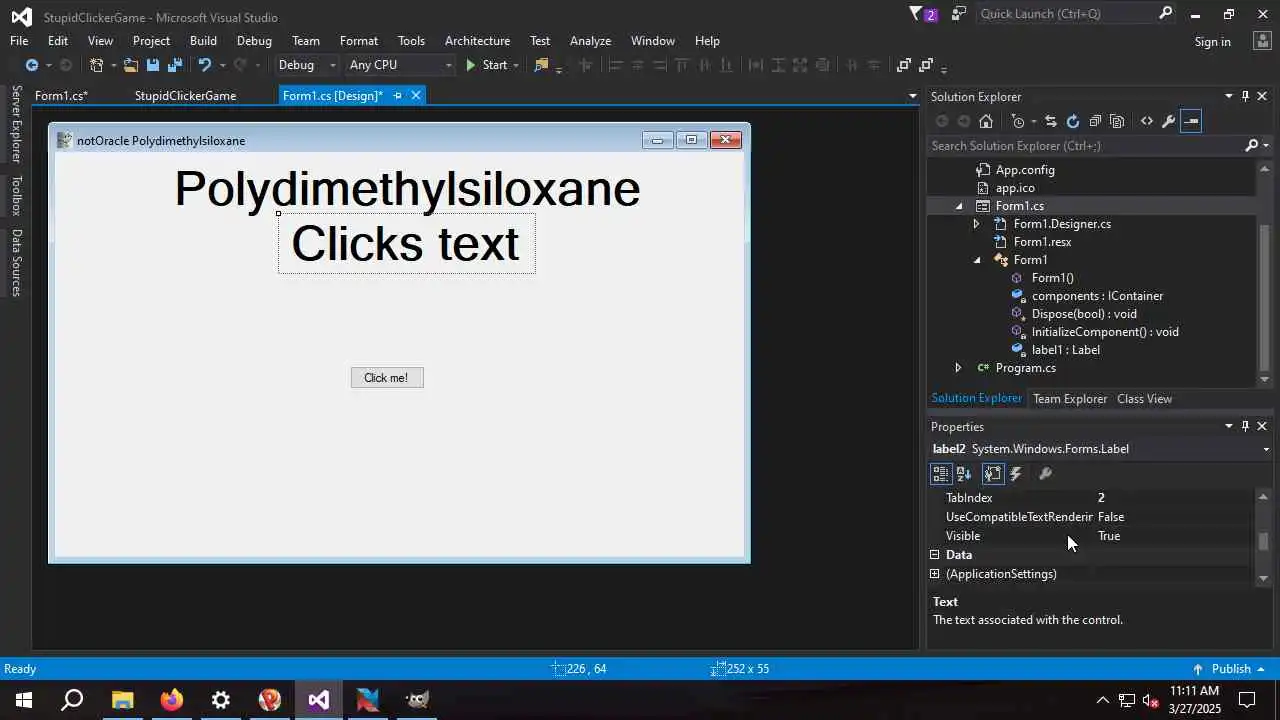This screenshot has width=1280, height=720.
Task: Switch Properties to Alphabetical sorting
Action: click(x=964, y=474)
